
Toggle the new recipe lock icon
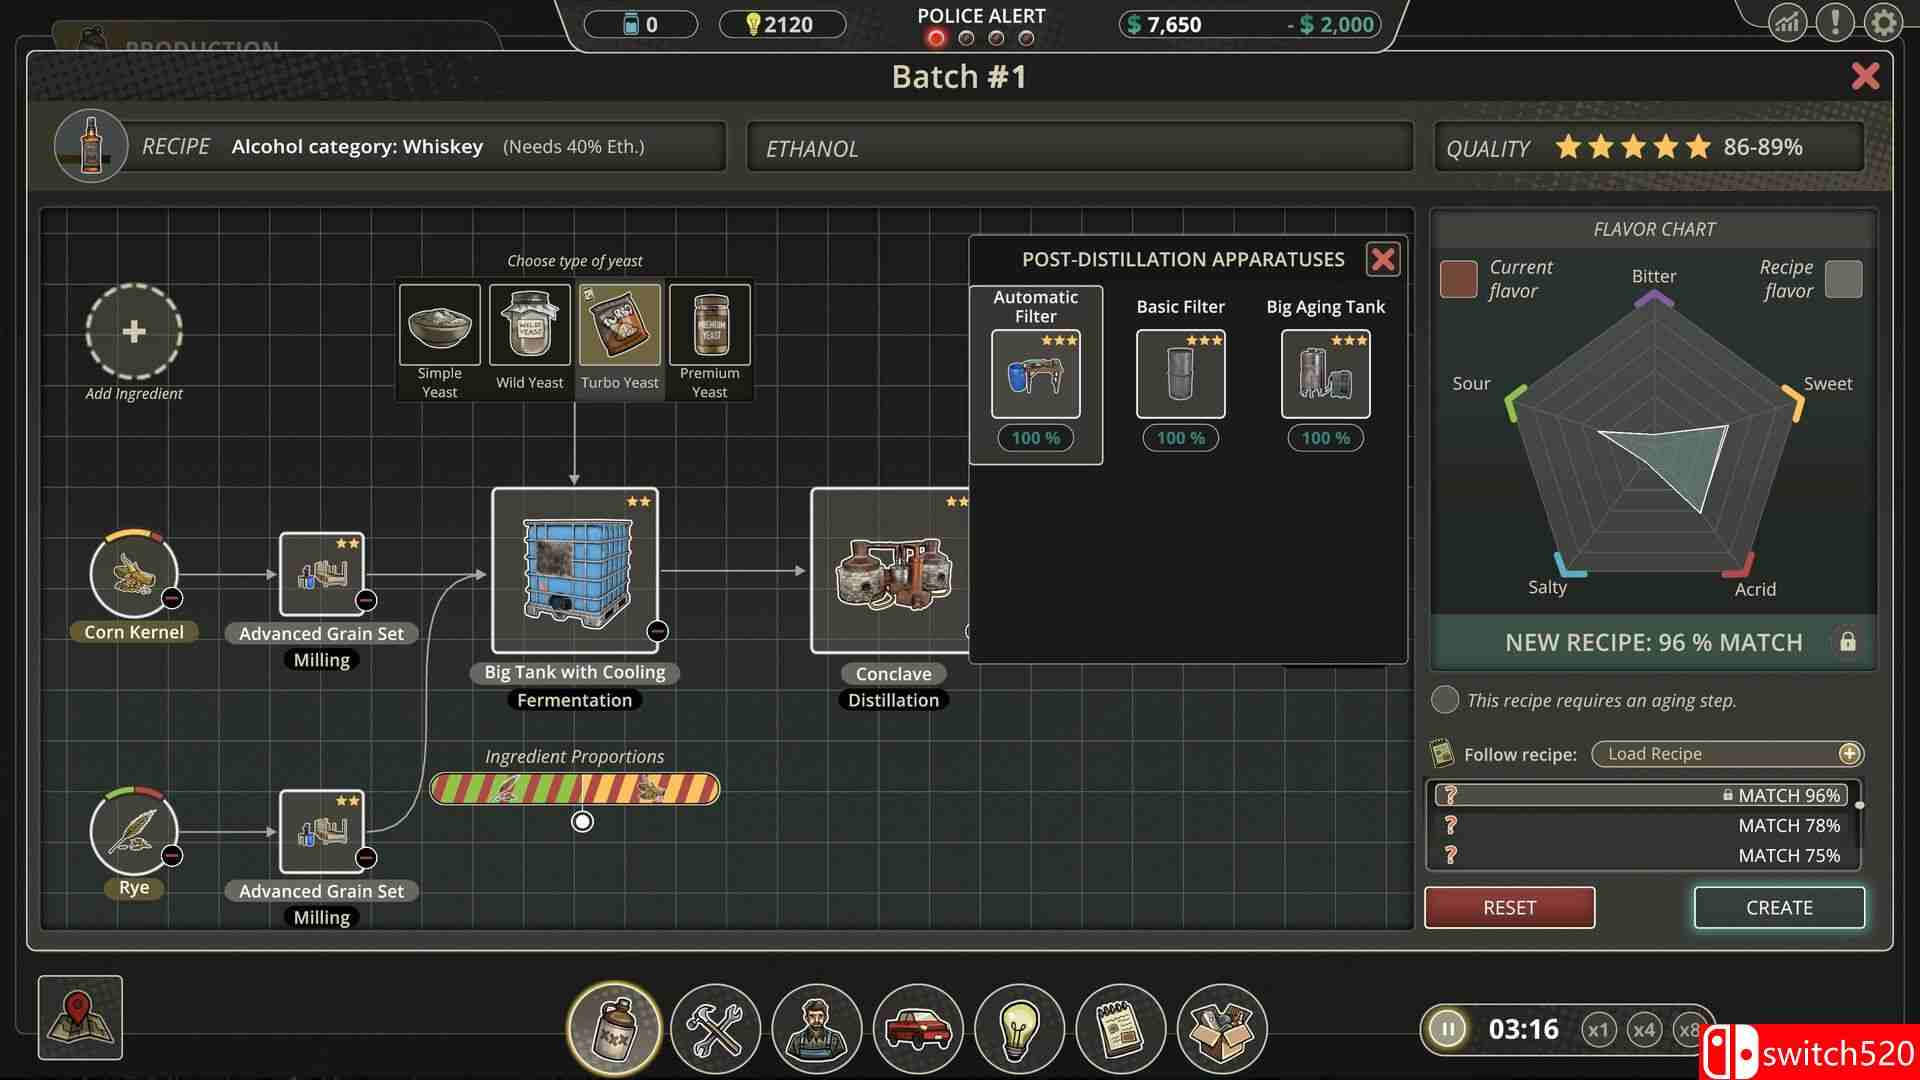[1848, 642]
